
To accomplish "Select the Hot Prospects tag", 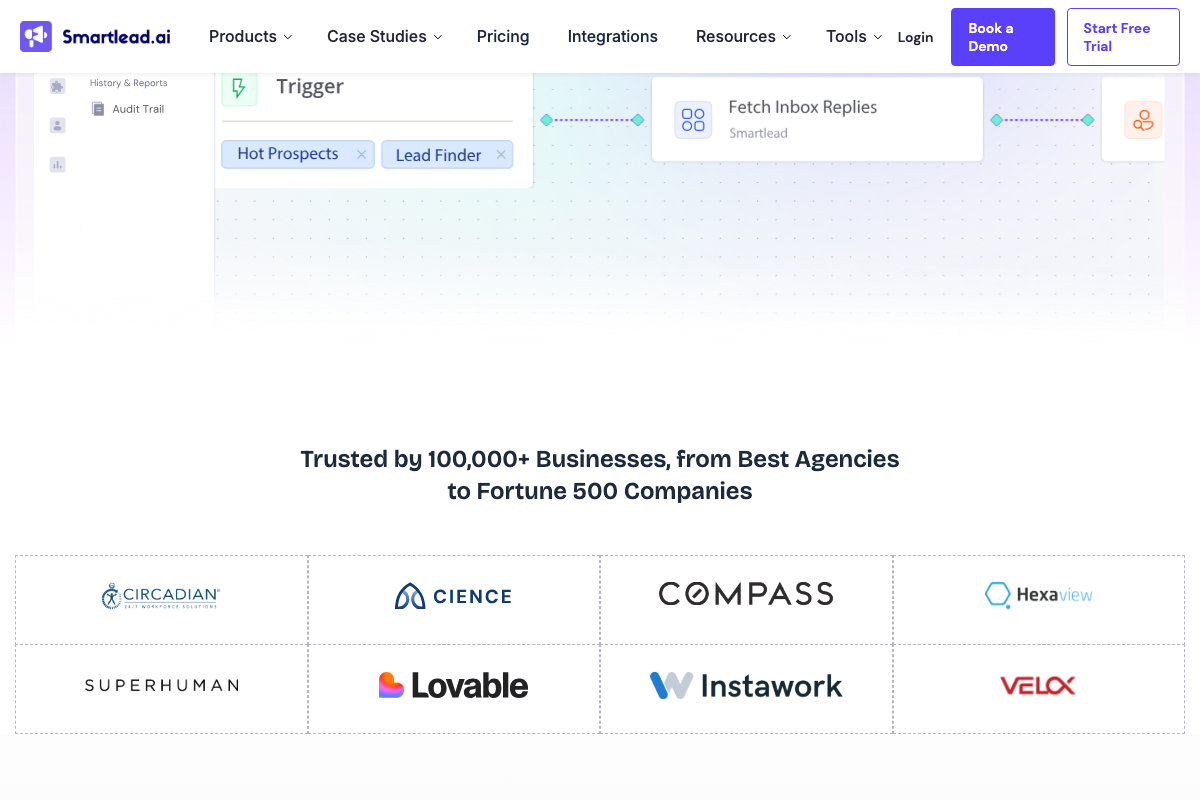I will (298, 154).
